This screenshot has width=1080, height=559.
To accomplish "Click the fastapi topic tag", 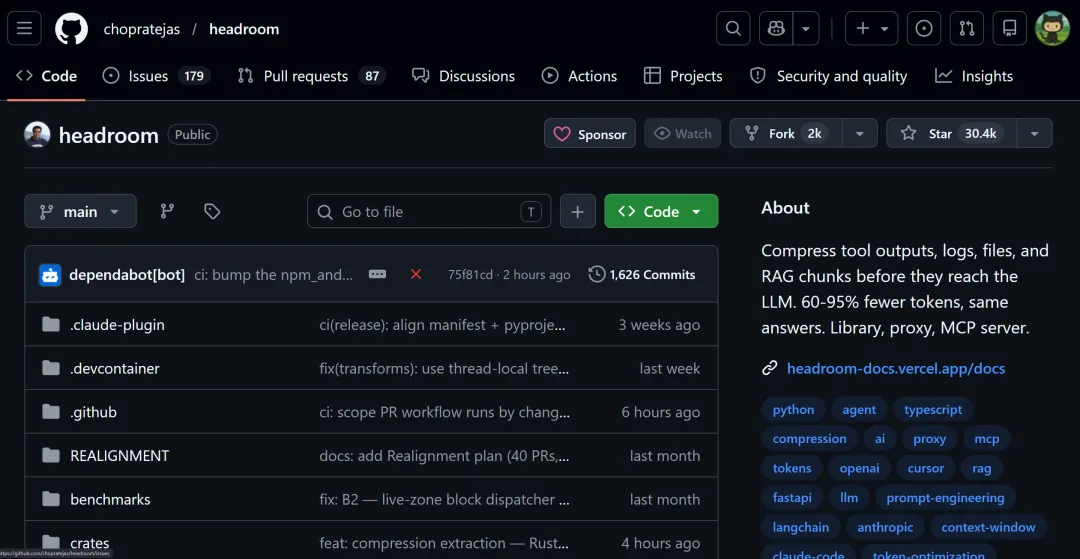I will point(792,498).
